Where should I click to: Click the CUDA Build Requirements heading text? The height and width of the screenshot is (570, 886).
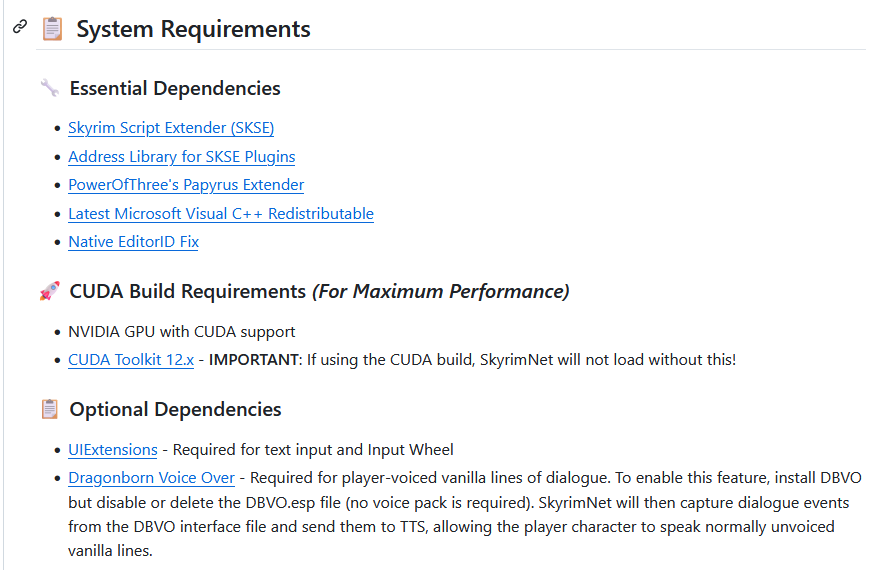(187, 291)
